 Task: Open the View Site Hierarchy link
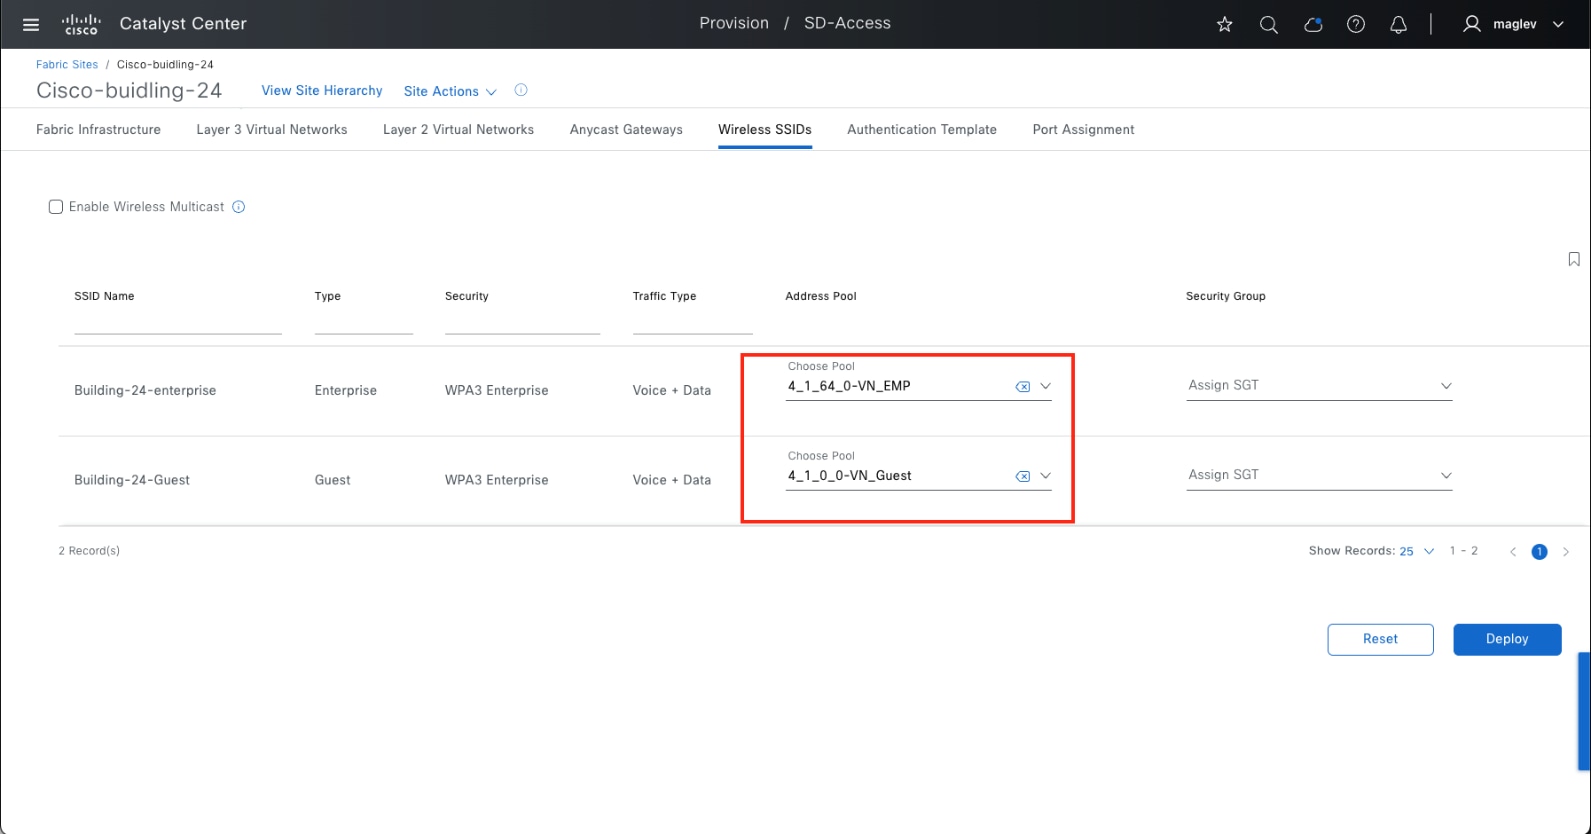(322, 91)
